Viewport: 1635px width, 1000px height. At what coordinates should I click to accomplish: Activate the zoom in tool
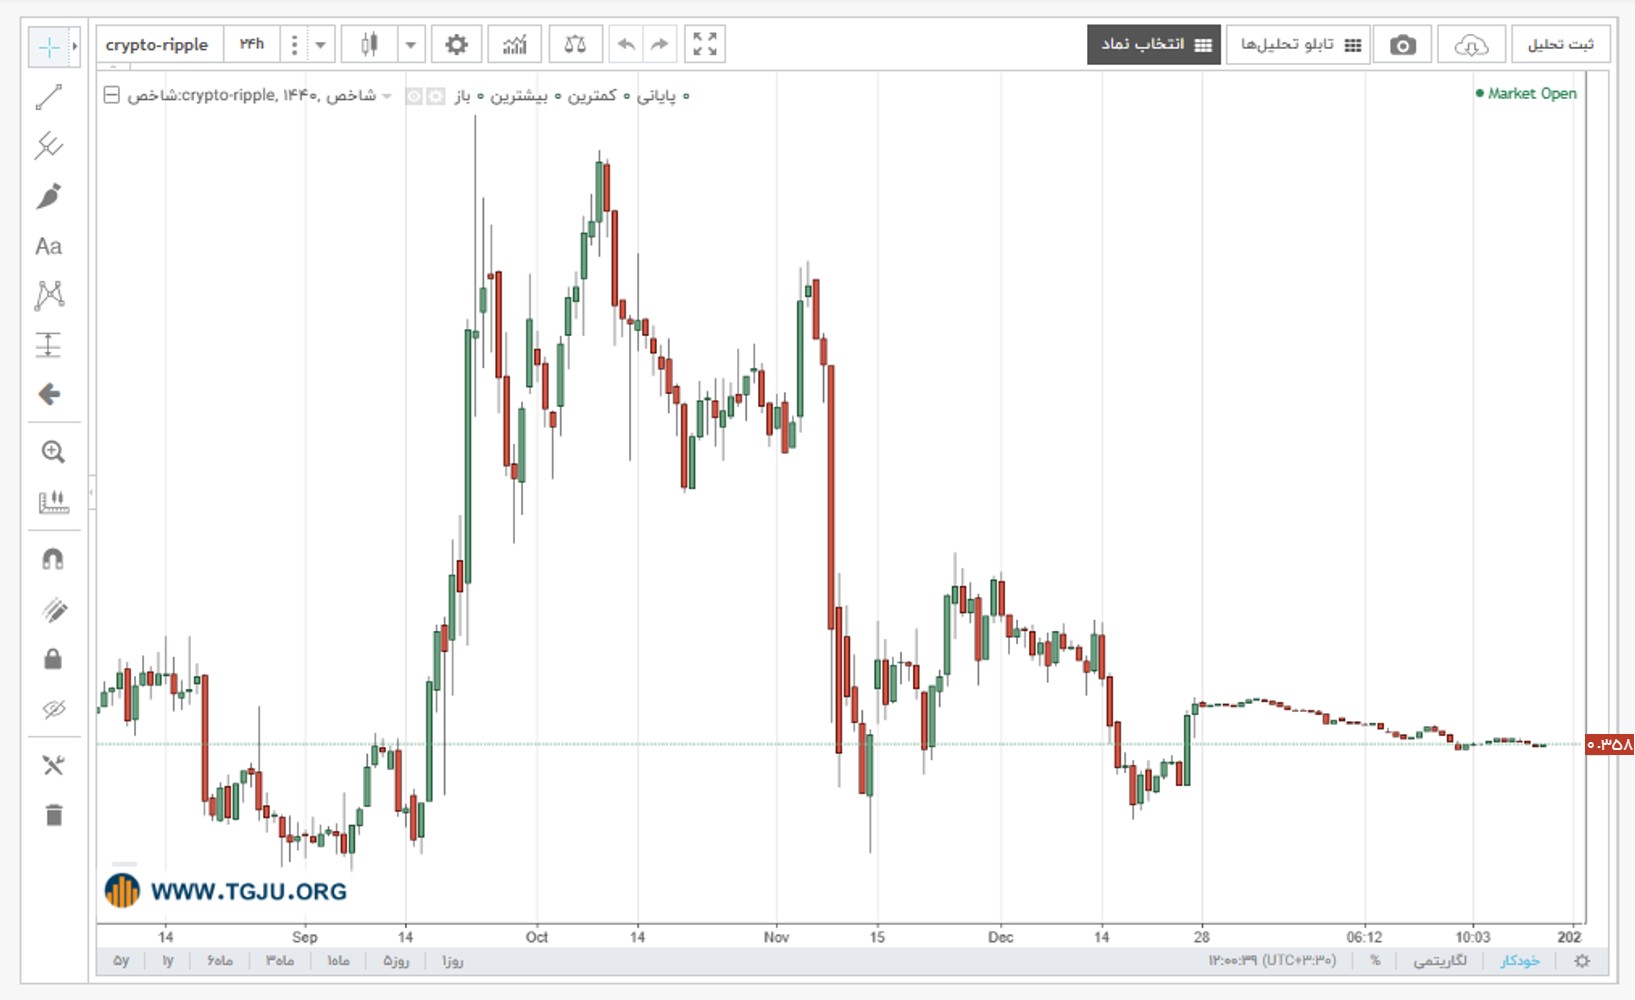point(53,452)
